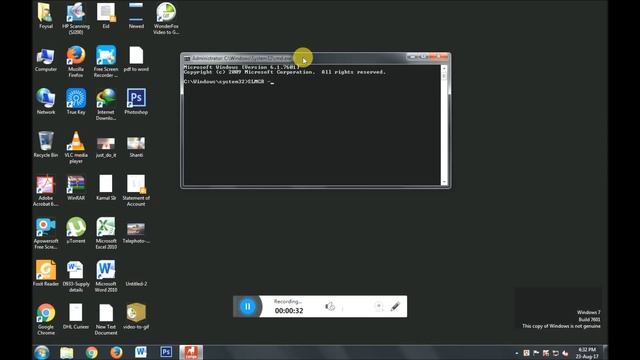Viewport: 640px width, 360px height.
Task: Open the Recycle Bin
Action: (x=45, y=144)
